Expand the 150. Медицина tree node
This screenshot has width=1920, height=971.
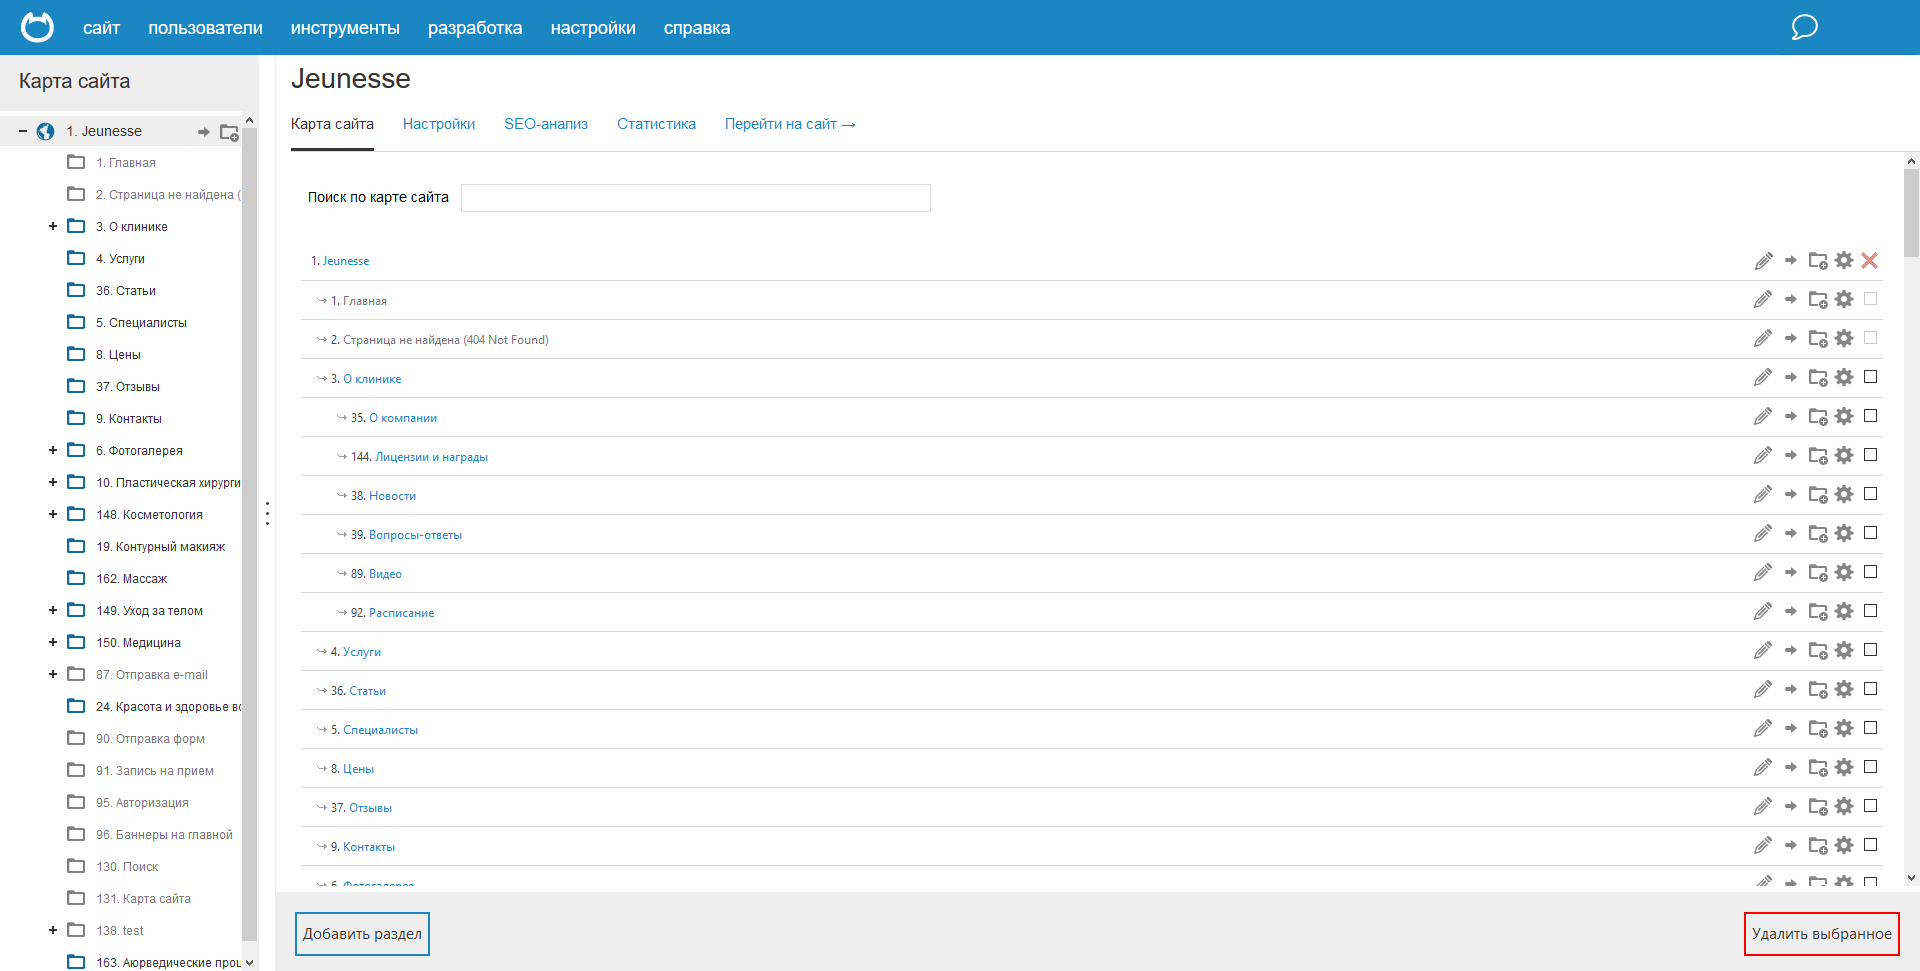(x=53, y=643)
